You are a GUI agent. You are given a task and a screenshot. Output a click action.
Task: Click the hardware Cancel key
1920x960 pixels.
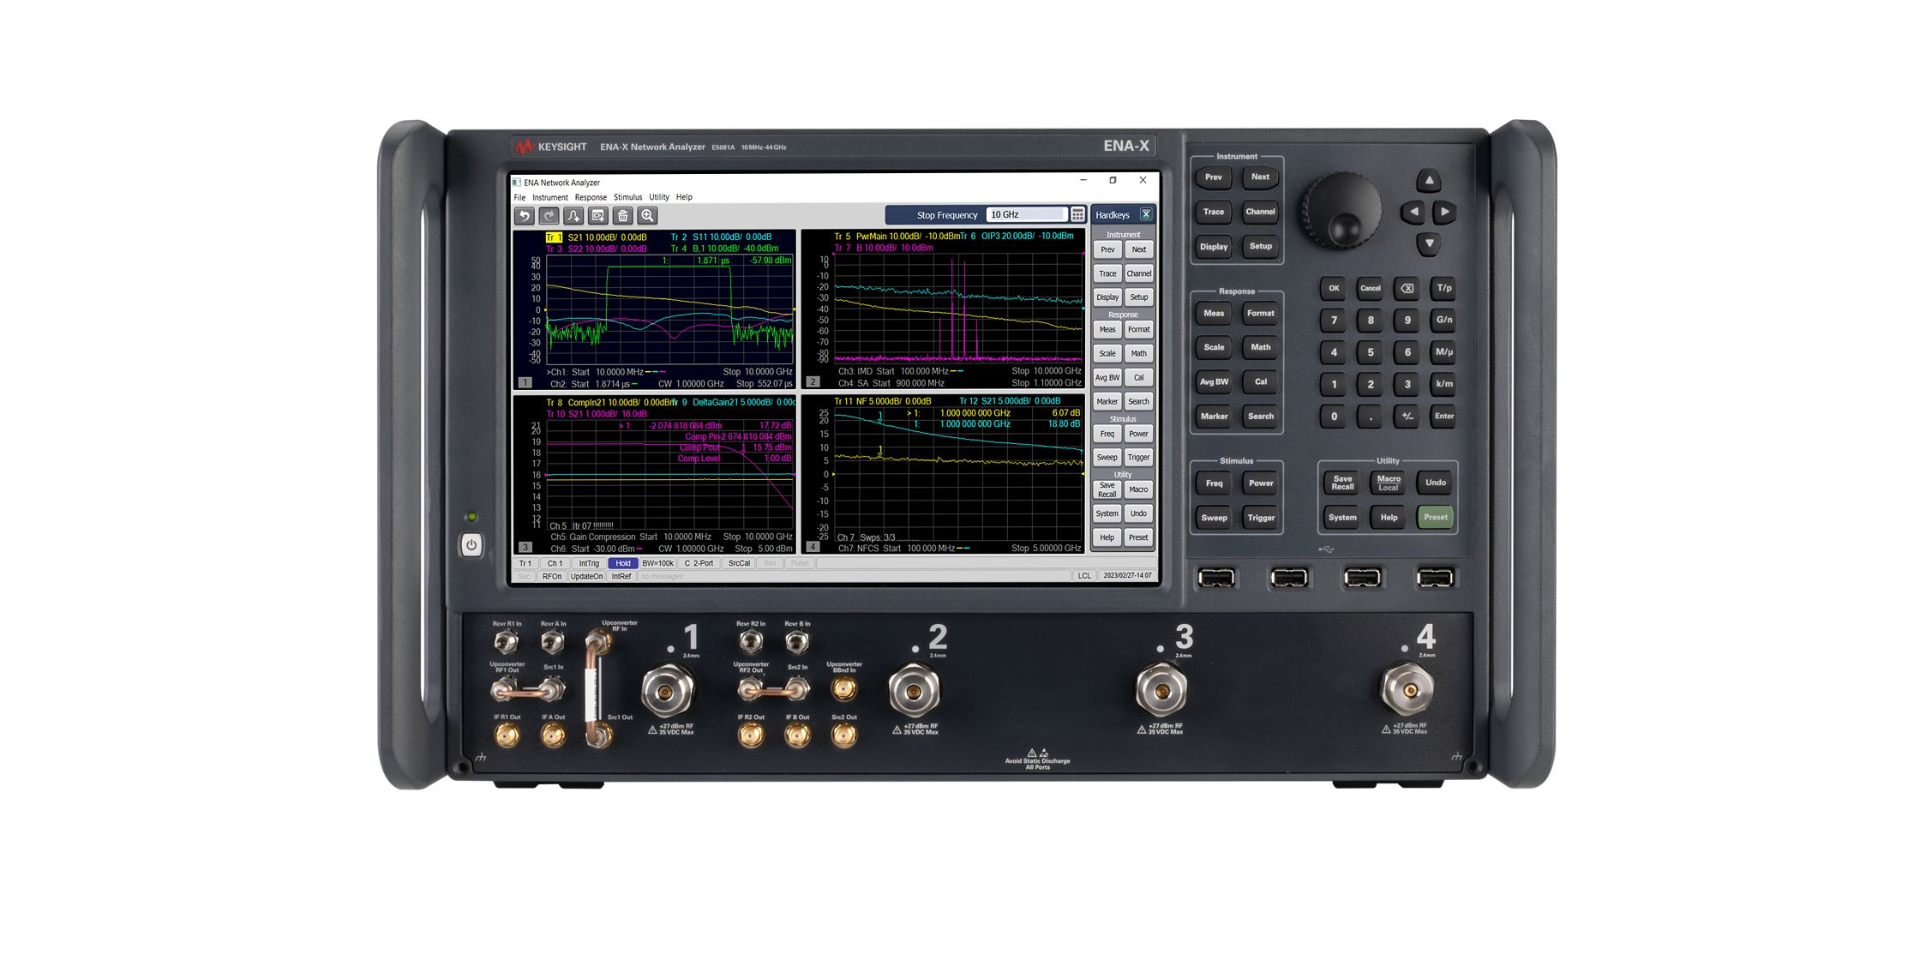pos(1370,288)
